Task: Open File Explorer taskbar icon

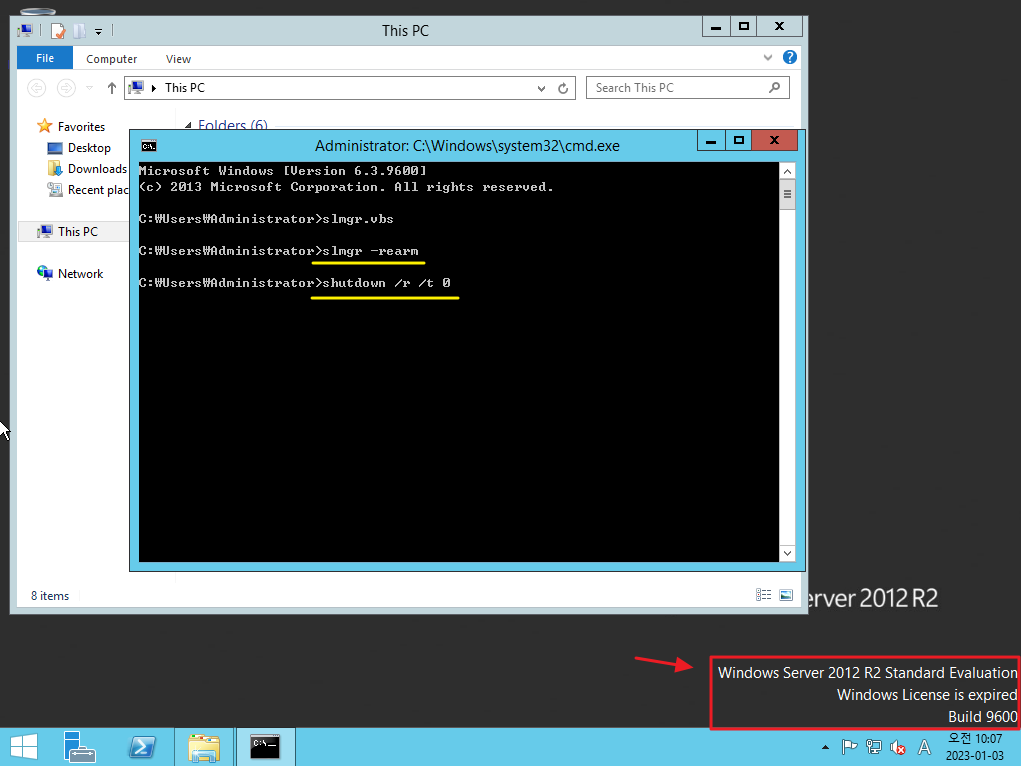Action: point(204,747)
